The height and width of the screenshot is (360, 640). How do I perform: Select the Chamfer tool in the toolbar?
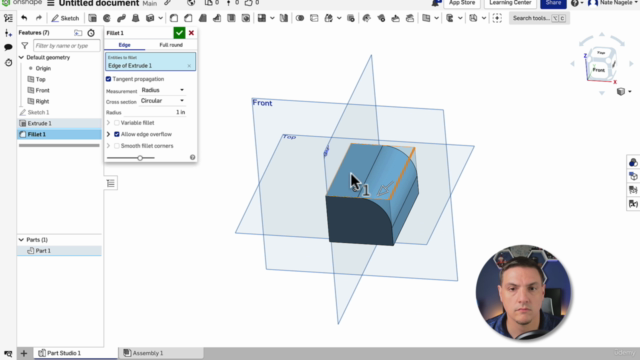pyautogui.click(x=188, y=18)
